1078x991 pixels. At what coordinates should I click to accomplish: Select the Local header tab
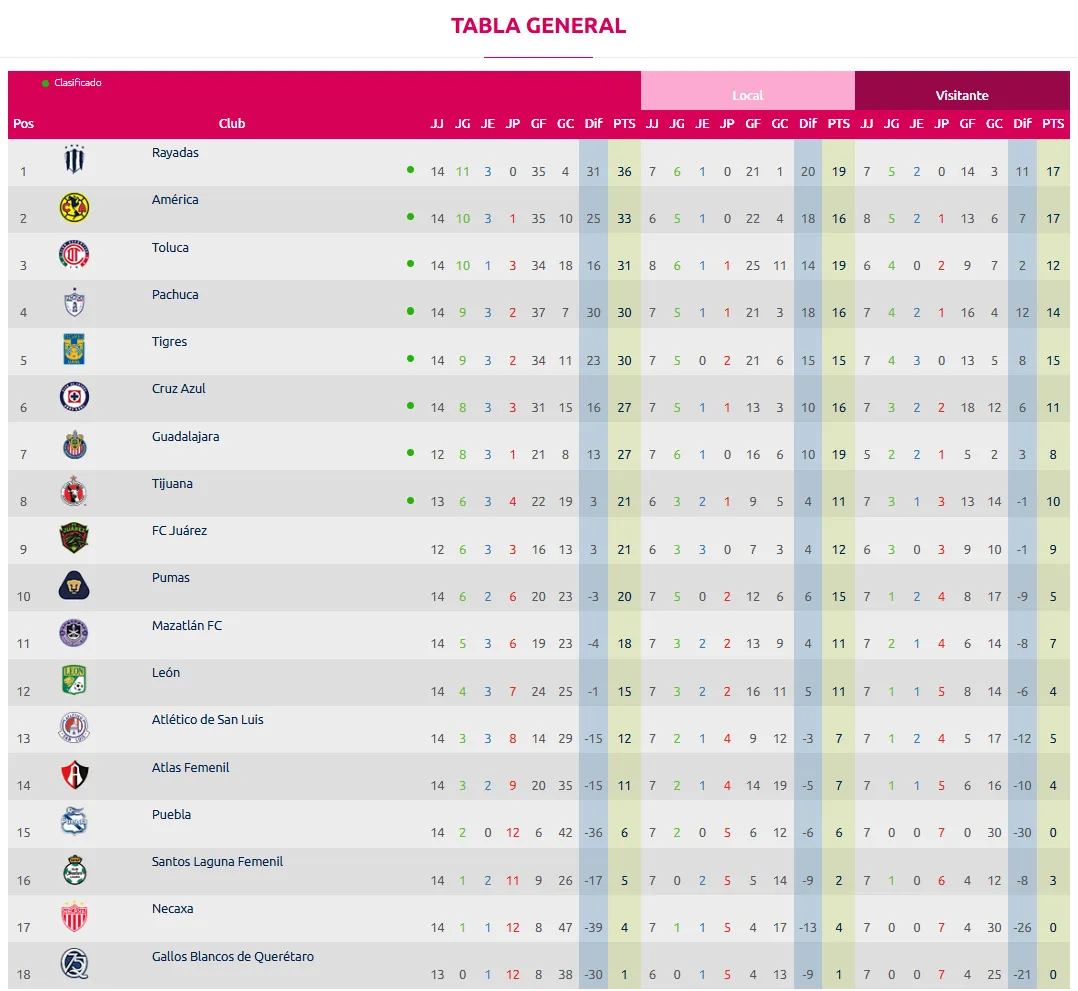coord(747,95)
